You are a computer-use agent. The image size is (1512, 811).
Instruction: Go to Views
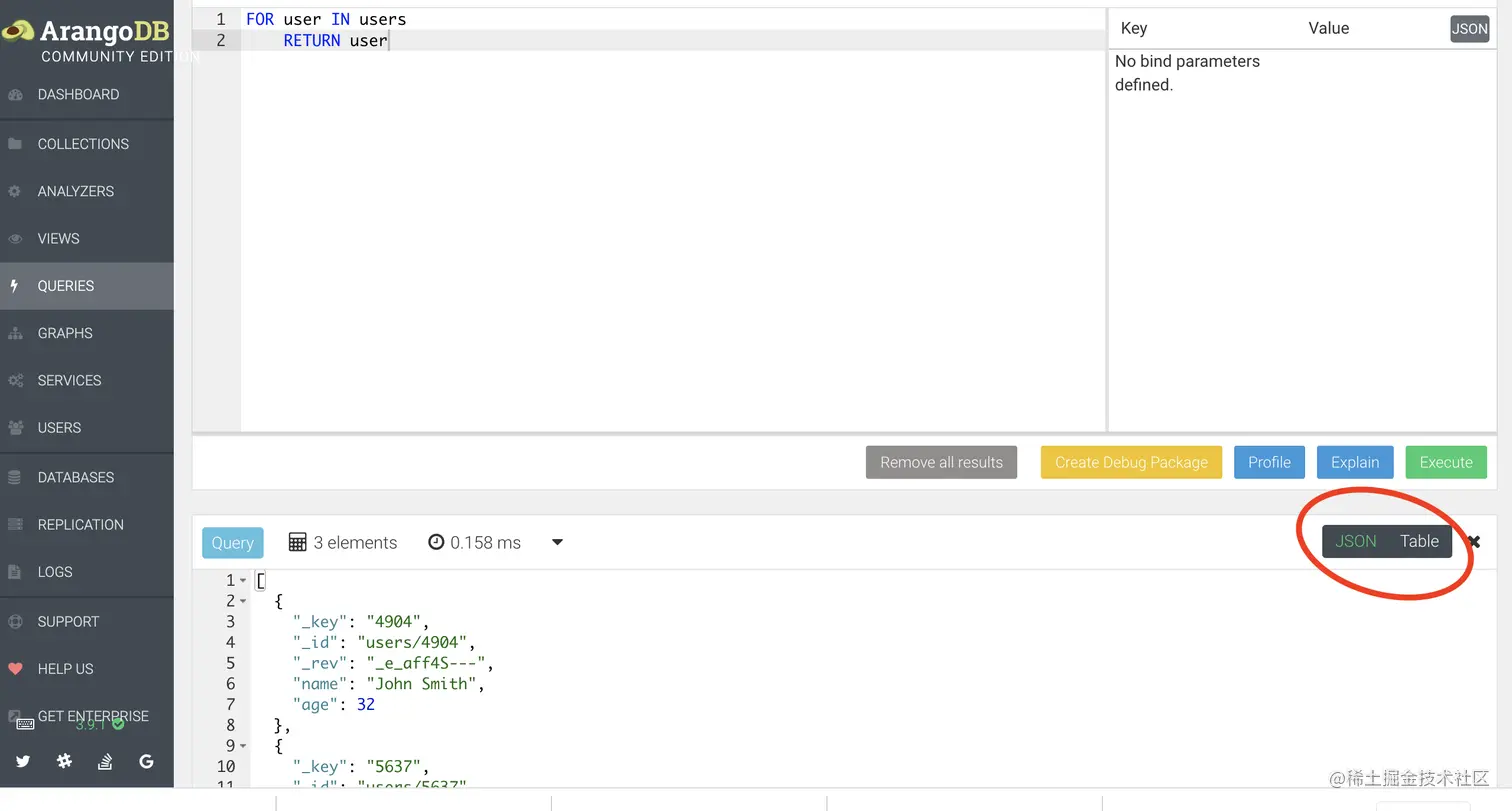(86, 239)
